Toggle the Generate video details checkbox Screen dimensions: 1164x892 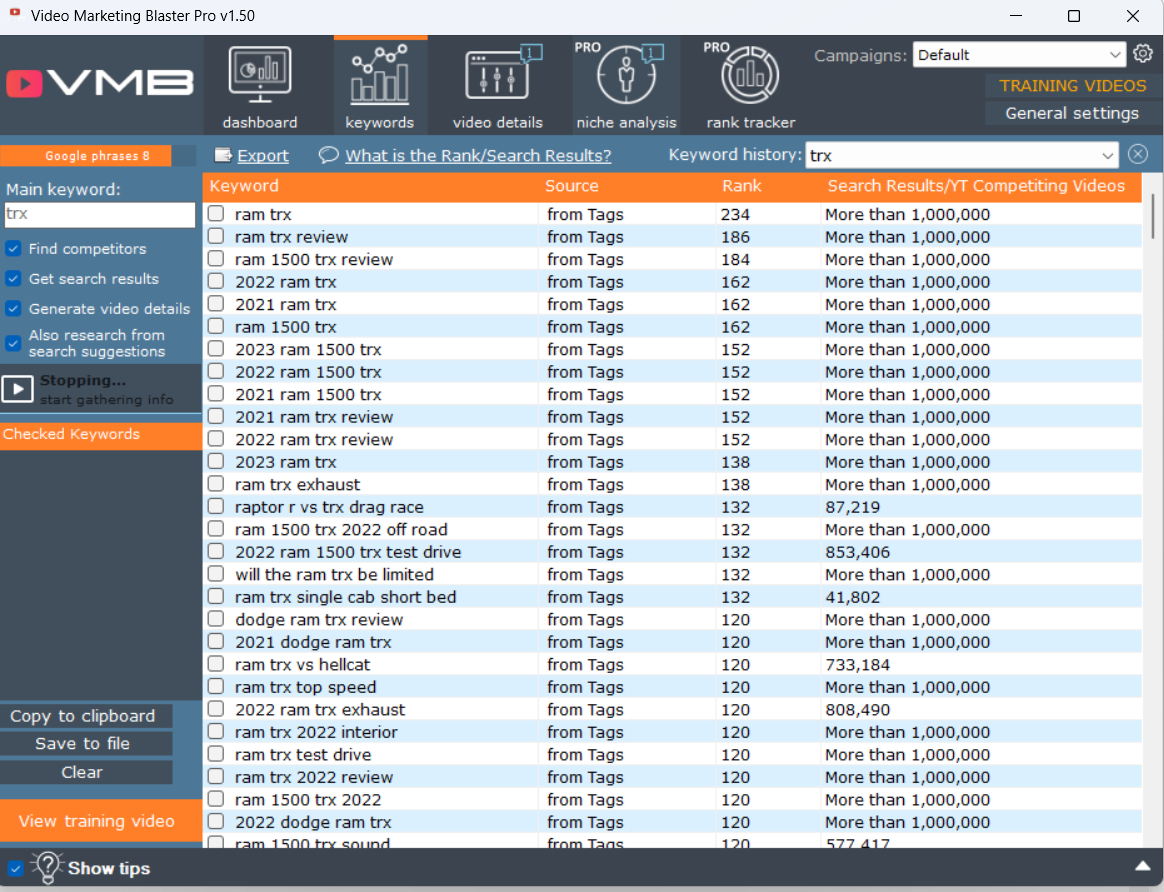tap(14, 309)
